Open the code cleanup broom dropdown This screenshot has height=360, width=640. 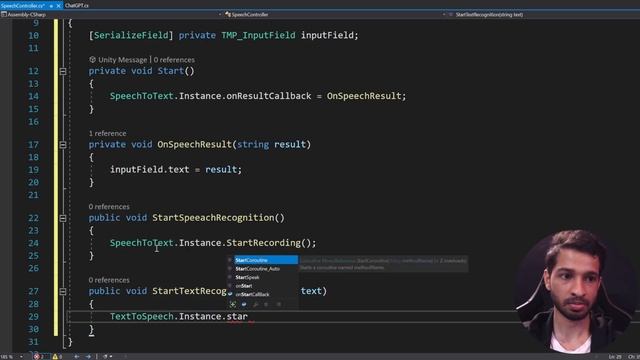(107, 357)
